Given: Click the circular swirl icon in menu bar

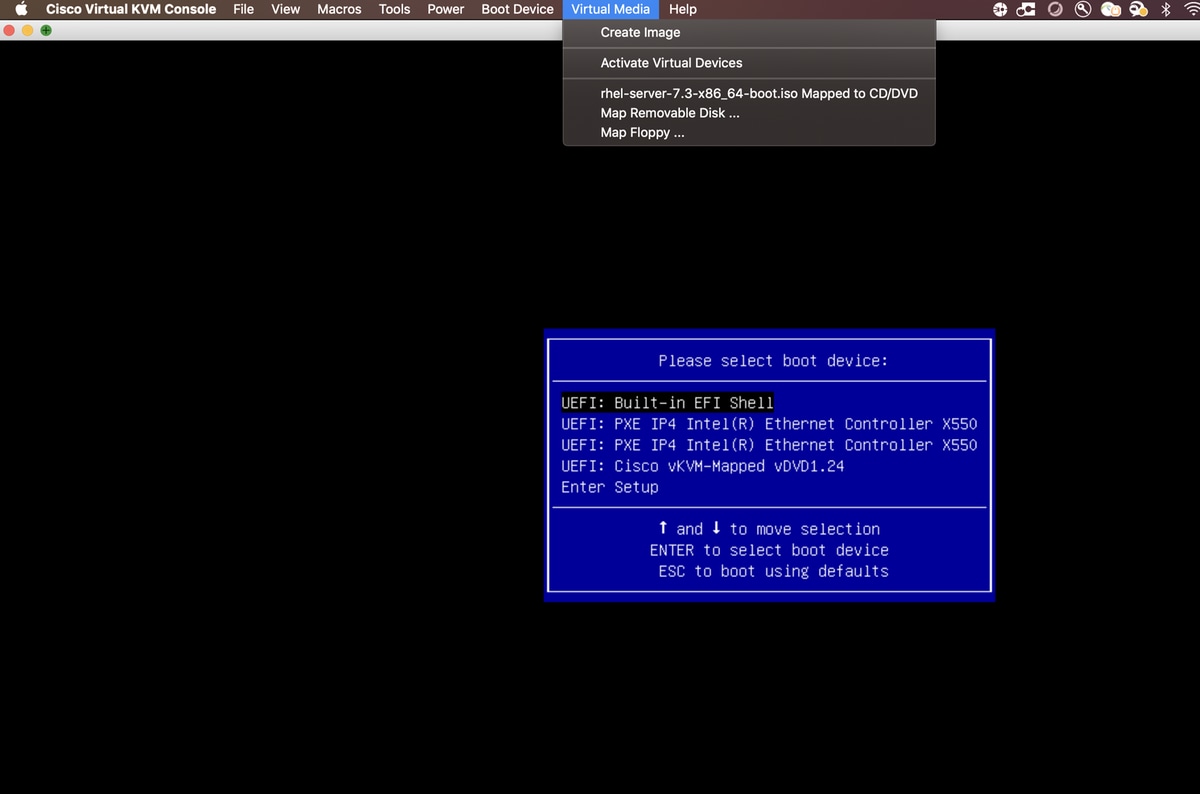Looking at the screenshot, I should coord(1055,9).
